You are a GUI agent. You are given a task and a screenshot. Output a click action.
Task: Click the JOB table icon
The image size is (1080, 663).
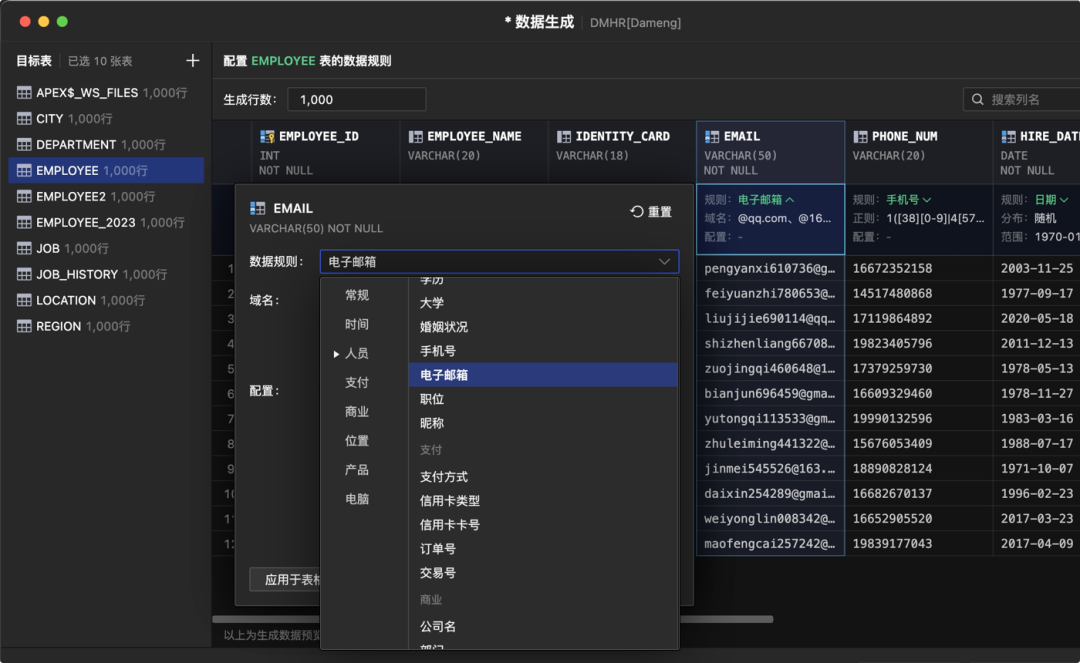point(24,248)
